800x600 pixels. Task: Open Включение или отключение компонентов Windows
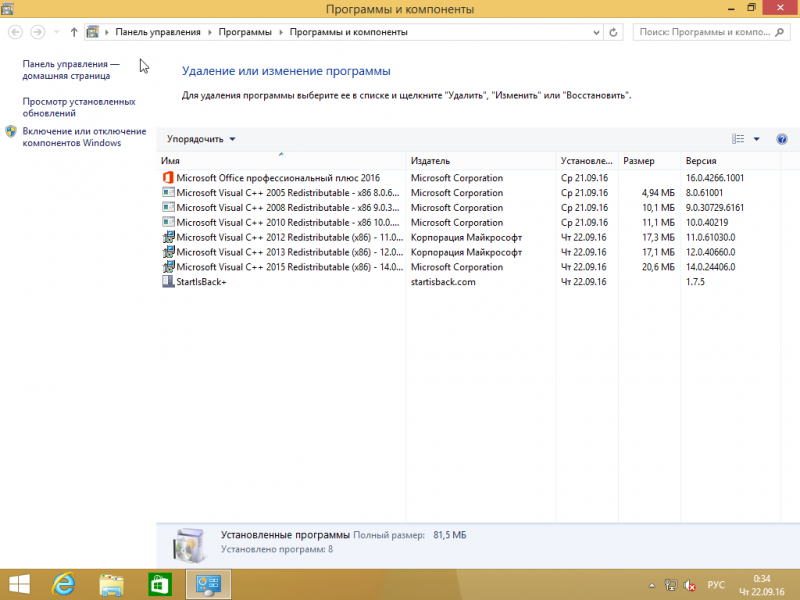84,137
